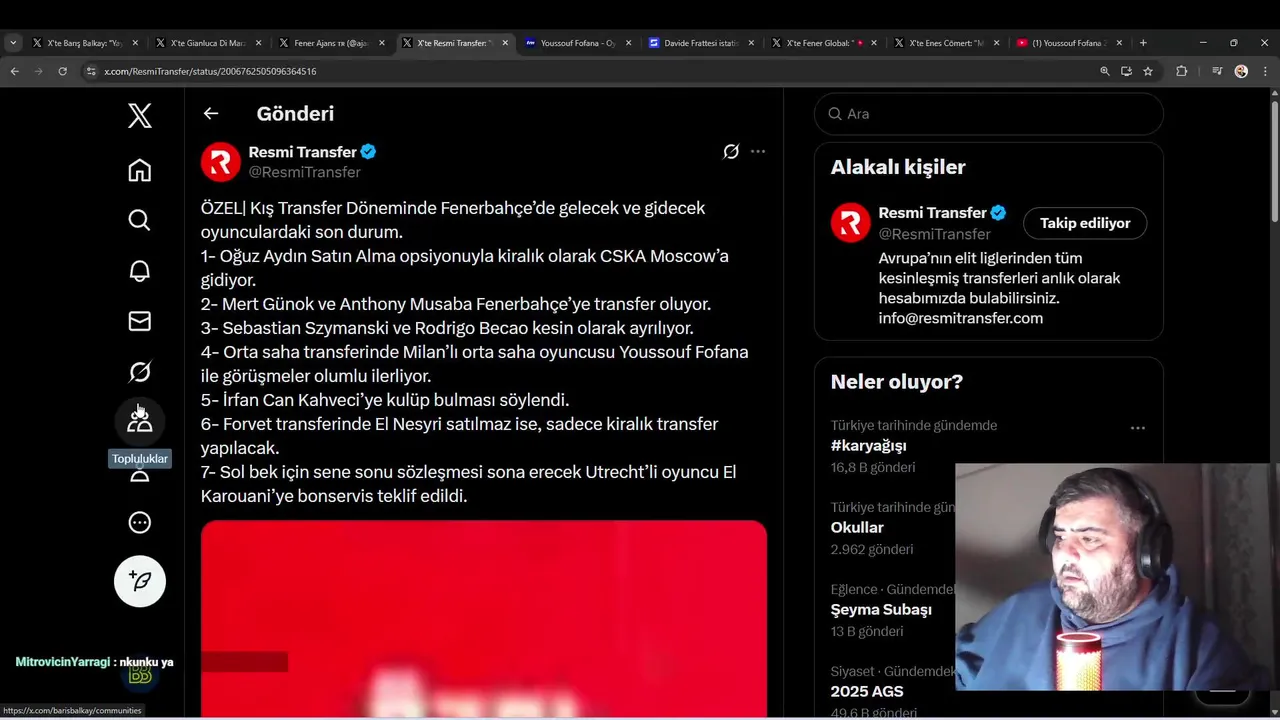1280x720 pixels.
Task: Click the "2.962 gönderi" count text
Action: pos(872,549)
